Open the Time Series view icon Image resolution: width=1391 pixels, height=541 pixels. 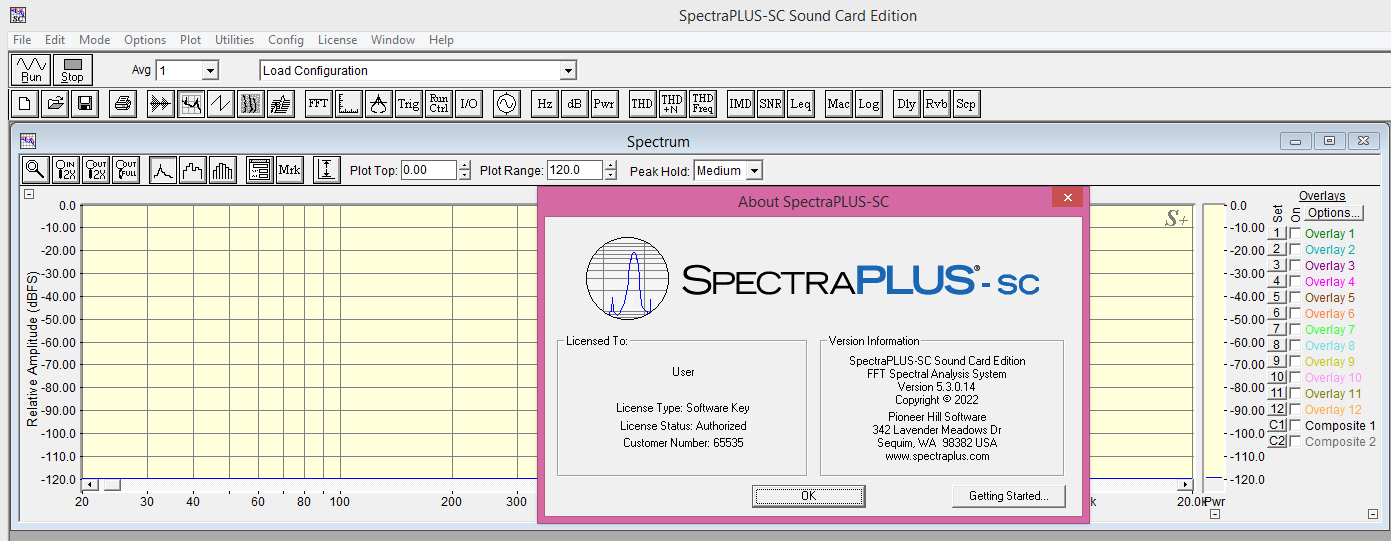[161, 103]
